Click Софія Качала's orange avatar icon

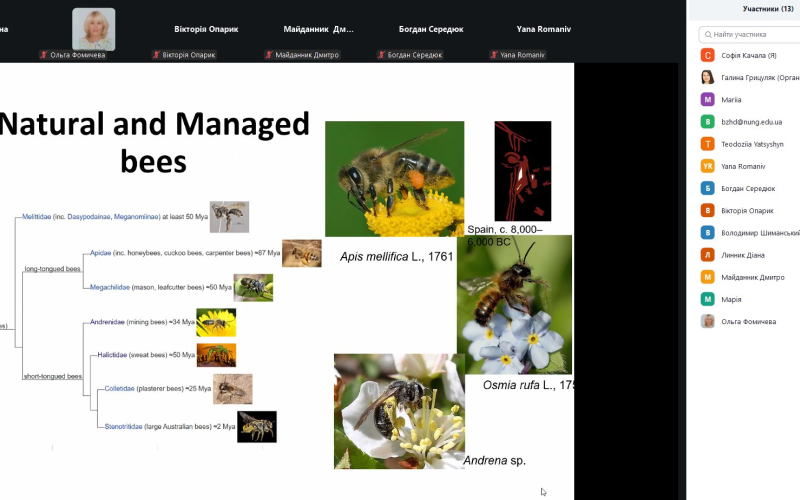point(708,56)
